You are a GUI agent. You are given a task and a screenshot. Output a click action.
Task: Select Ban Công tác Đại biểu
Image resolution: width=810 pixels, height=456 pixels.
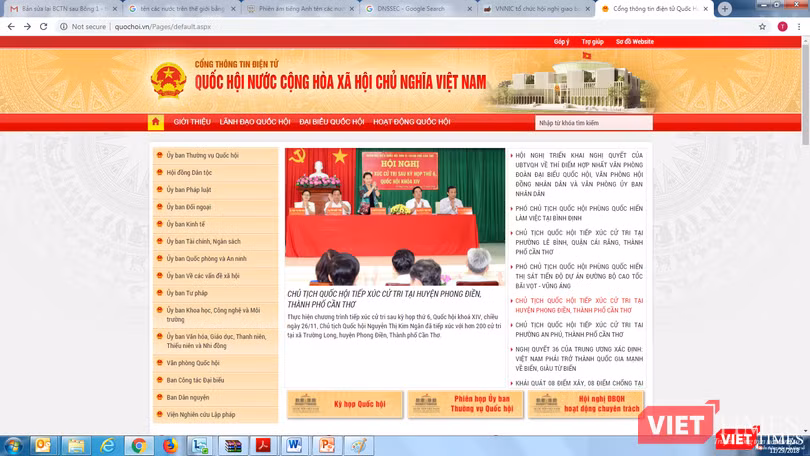[x=195, y=380]
